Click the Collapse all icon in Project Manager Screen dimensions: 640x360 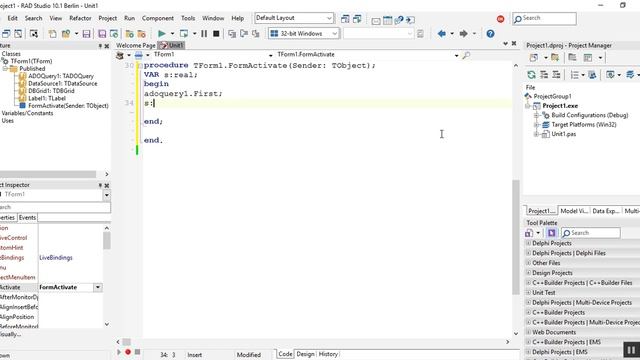556,75
